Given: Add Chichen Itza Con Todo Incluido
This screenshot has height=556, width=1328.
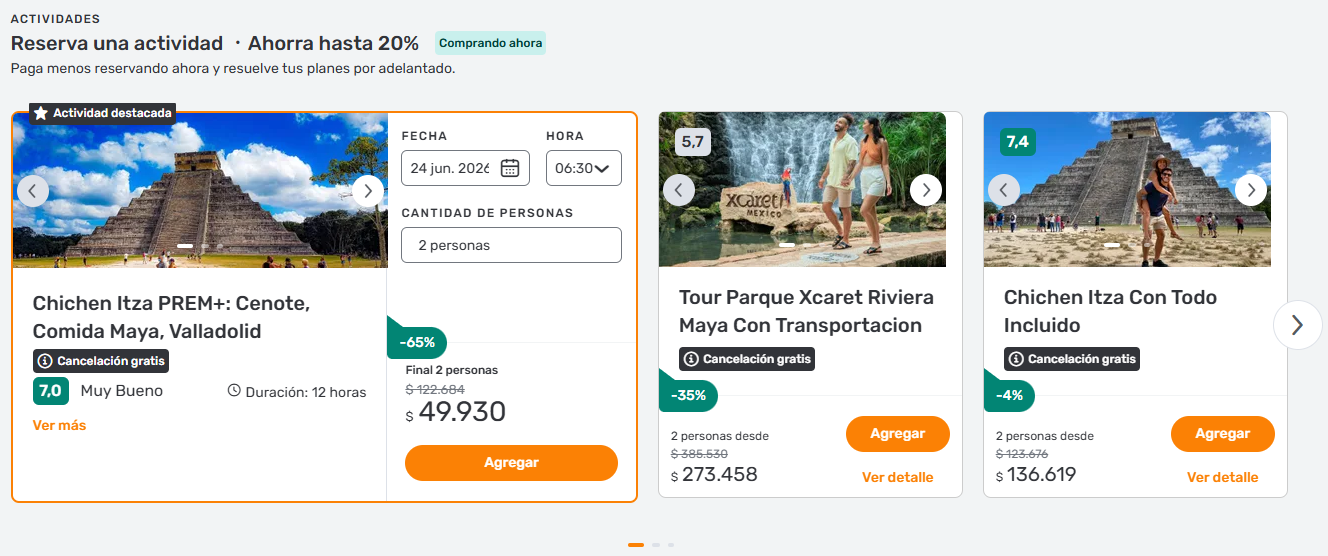Looking at the screenshot, I should point(1222,434).
